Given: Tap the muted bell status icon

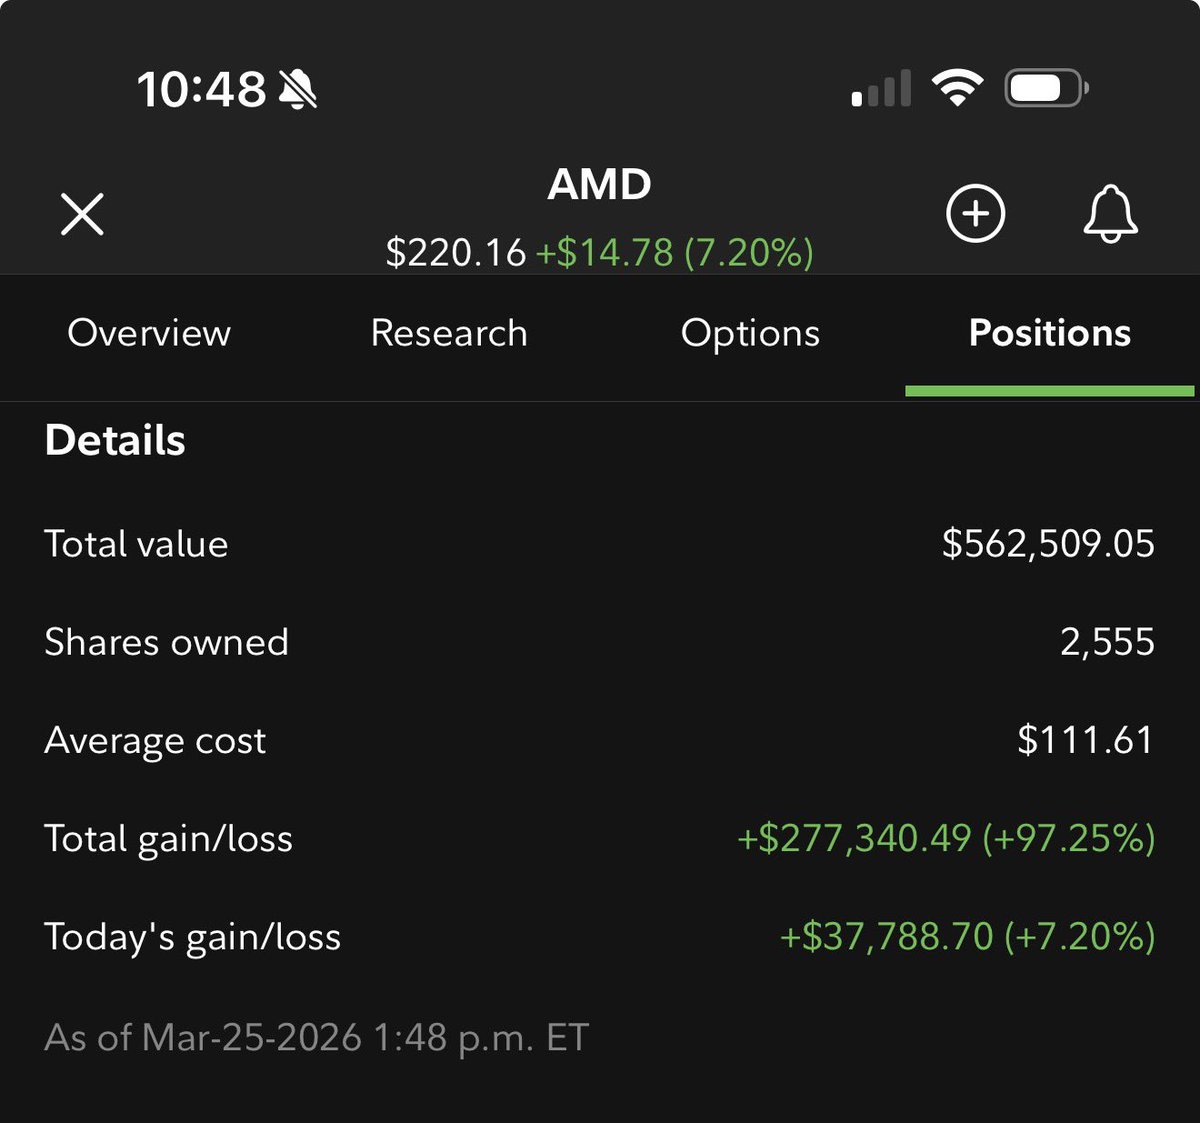Looking at the screenshot, I should tap(297, 89).
